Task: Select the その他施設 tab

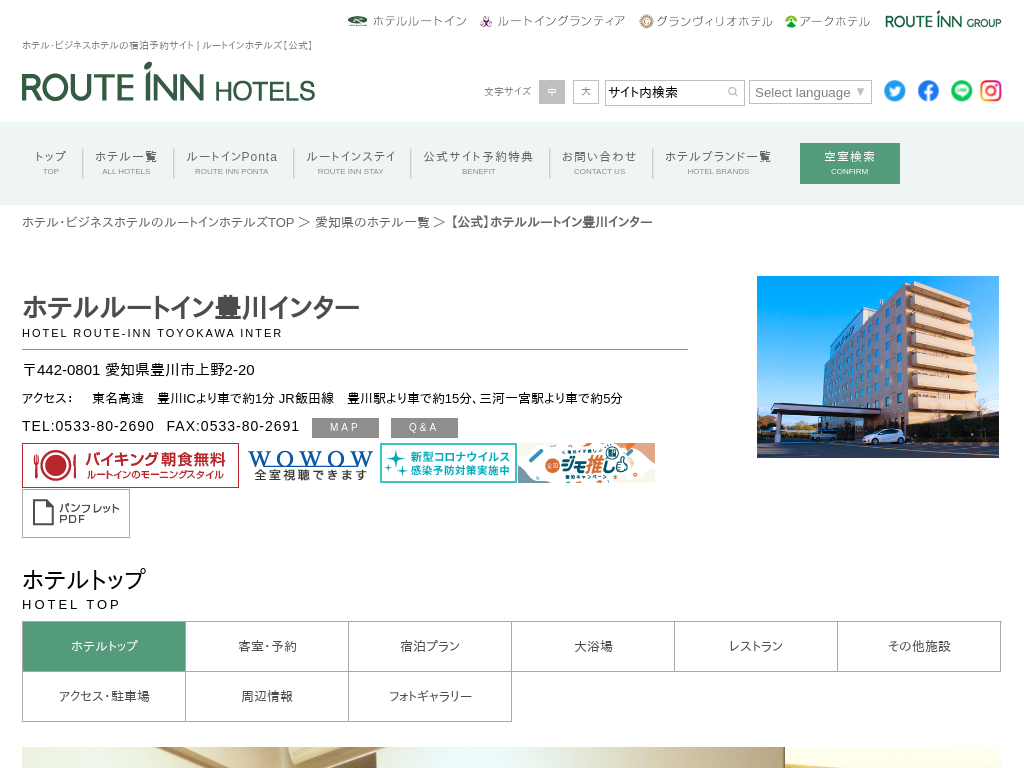Action: 920,647
